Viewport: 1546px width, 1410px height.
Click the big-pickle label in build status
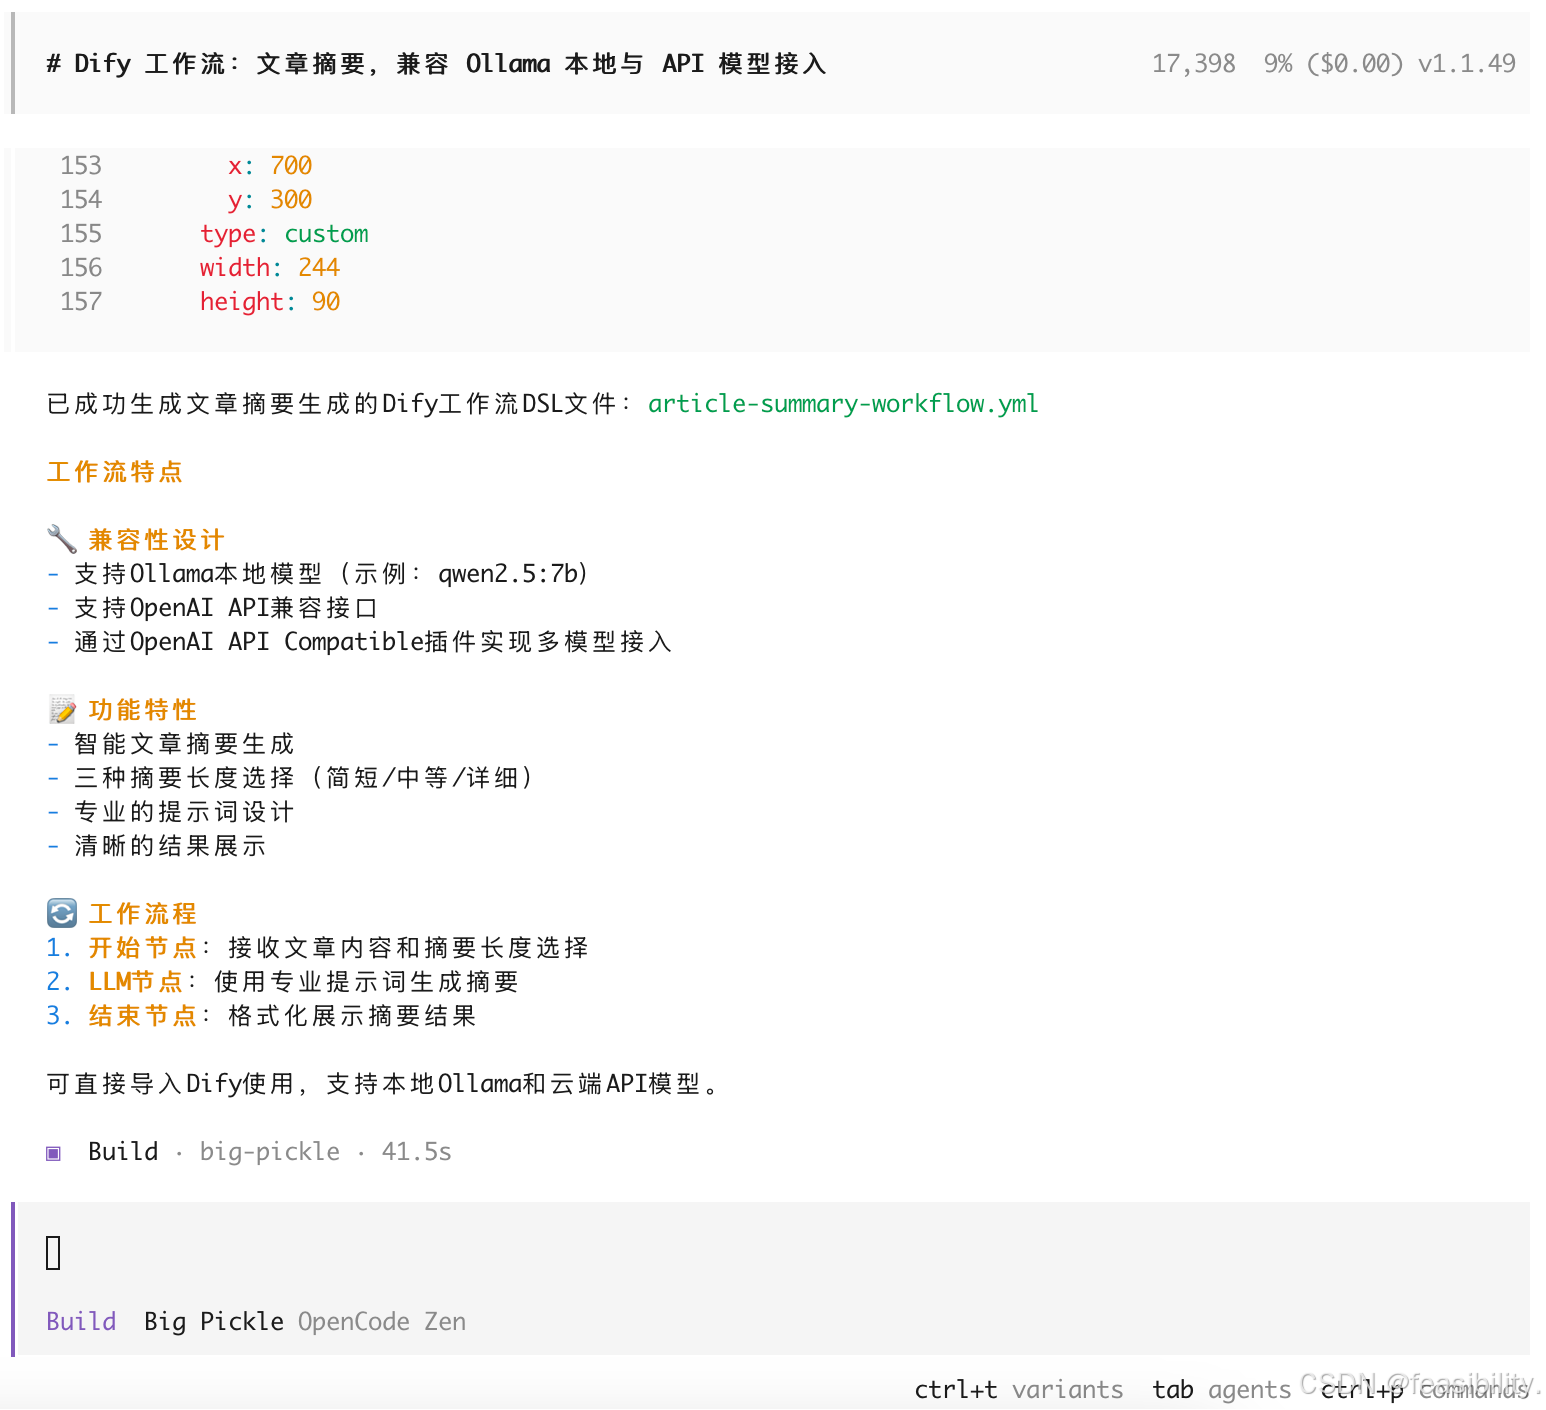[270, 1152]
